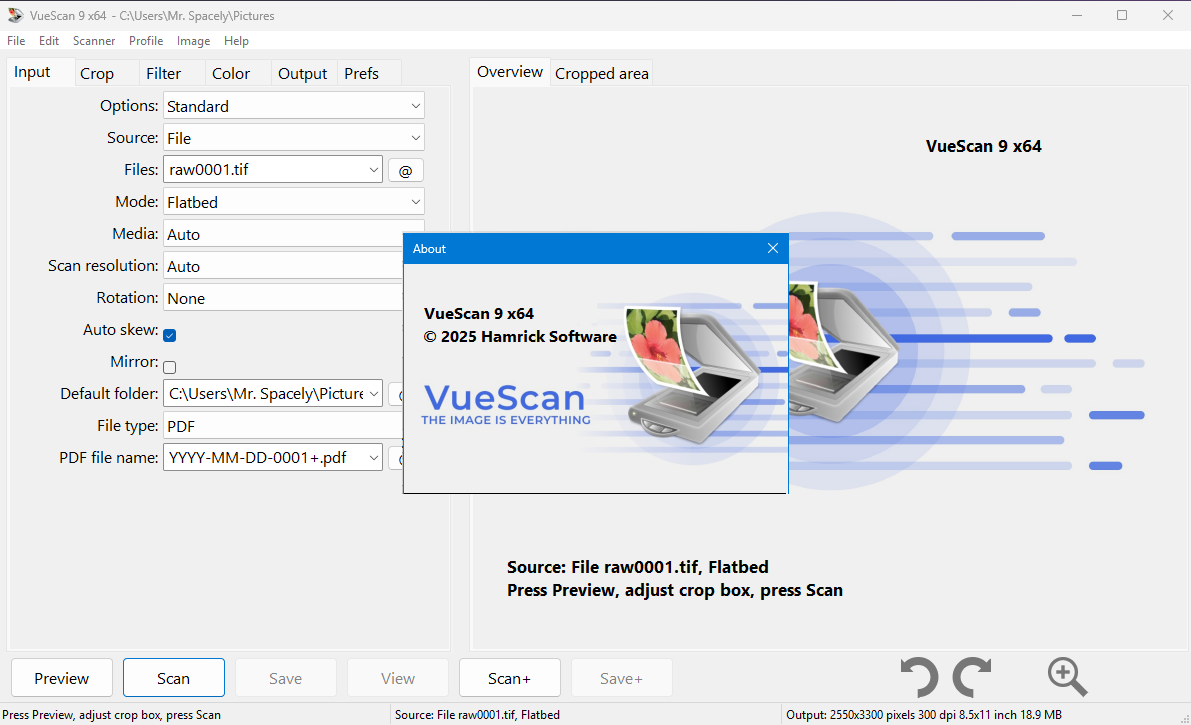Screen dimensions: 1191x725
Task: Click the Preview button
Action: coord(62,678)
